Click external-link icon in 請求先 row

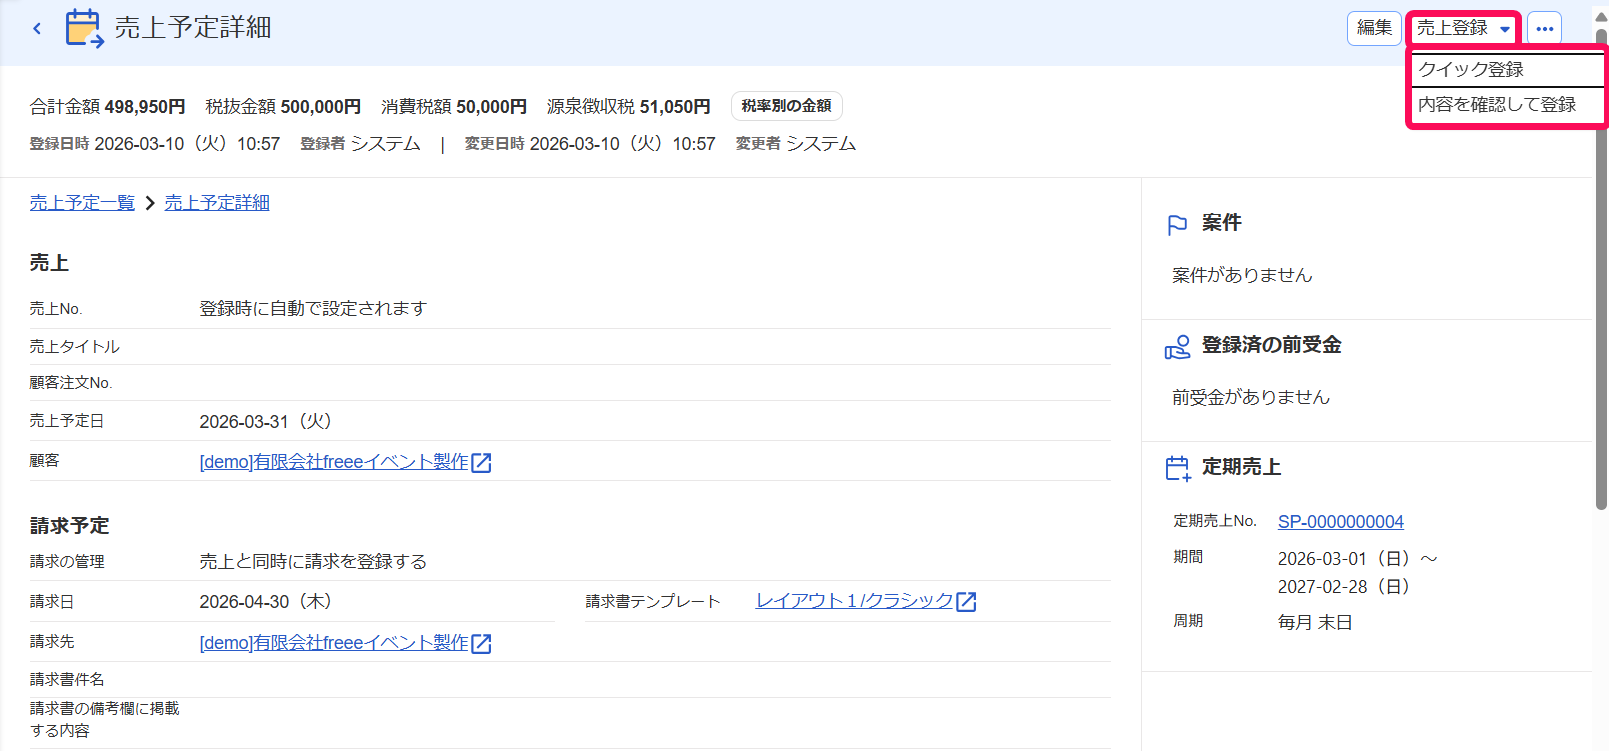(x=481, y=643)
